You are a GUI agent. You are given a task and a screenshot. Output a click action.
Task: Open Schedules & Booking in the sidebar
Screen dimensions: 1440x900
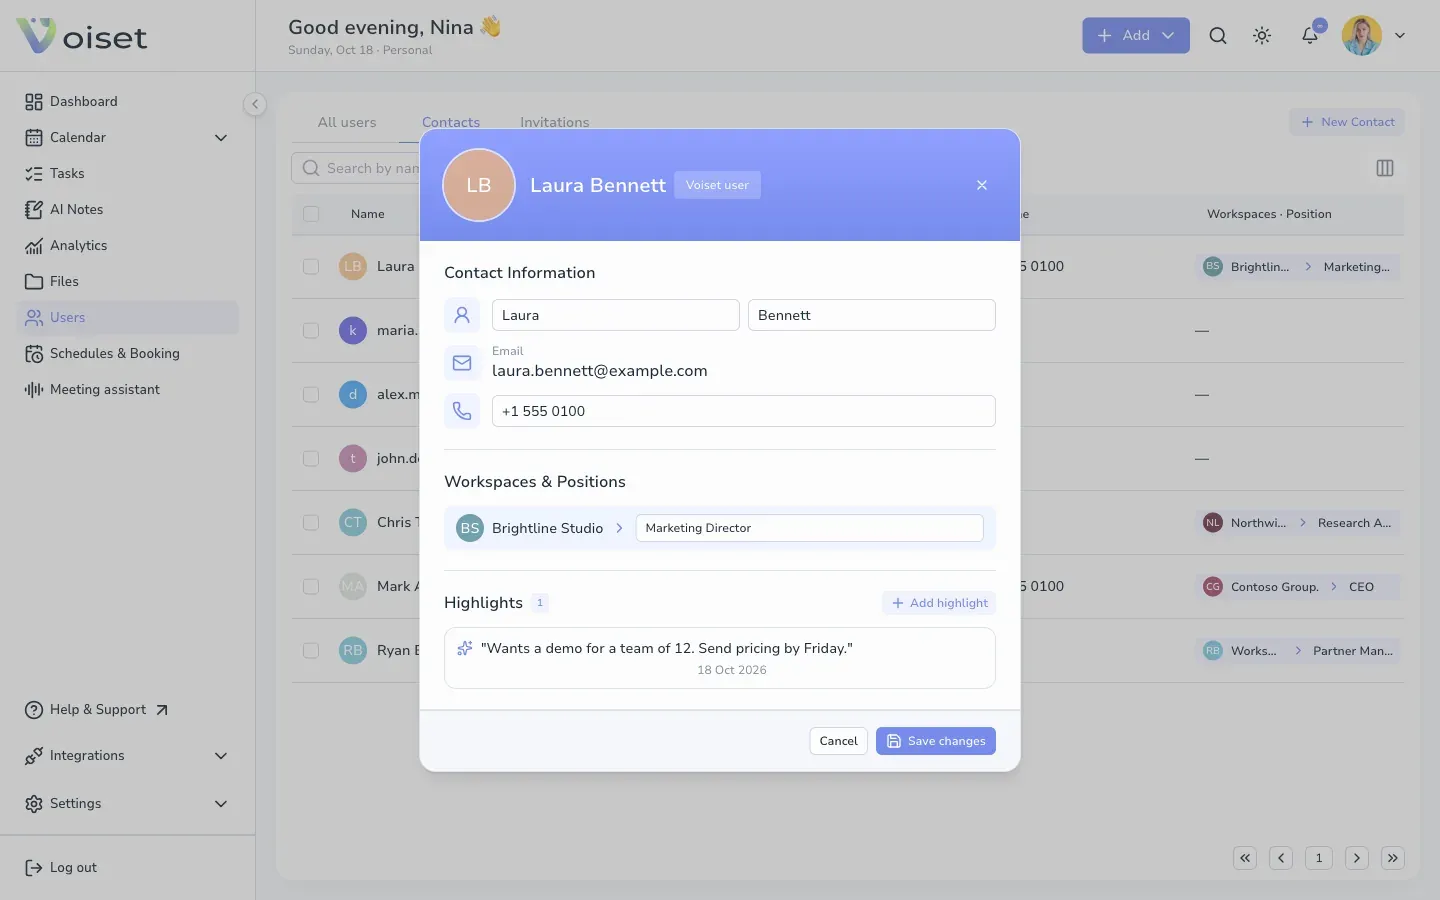(128, 353)
